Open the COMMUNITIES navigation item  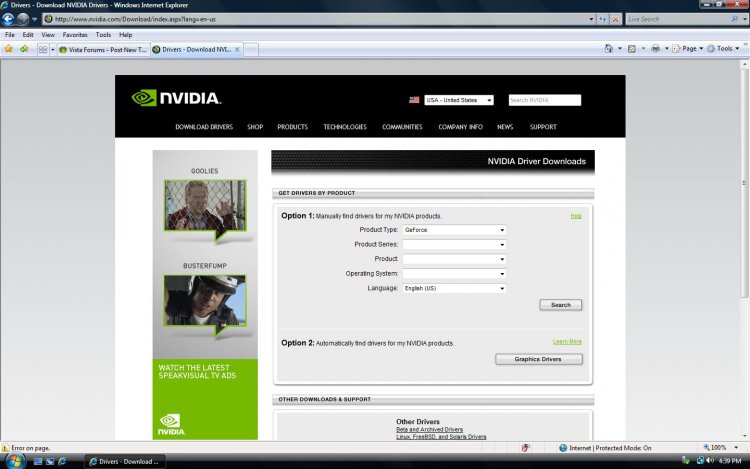(x=402, y=127)
